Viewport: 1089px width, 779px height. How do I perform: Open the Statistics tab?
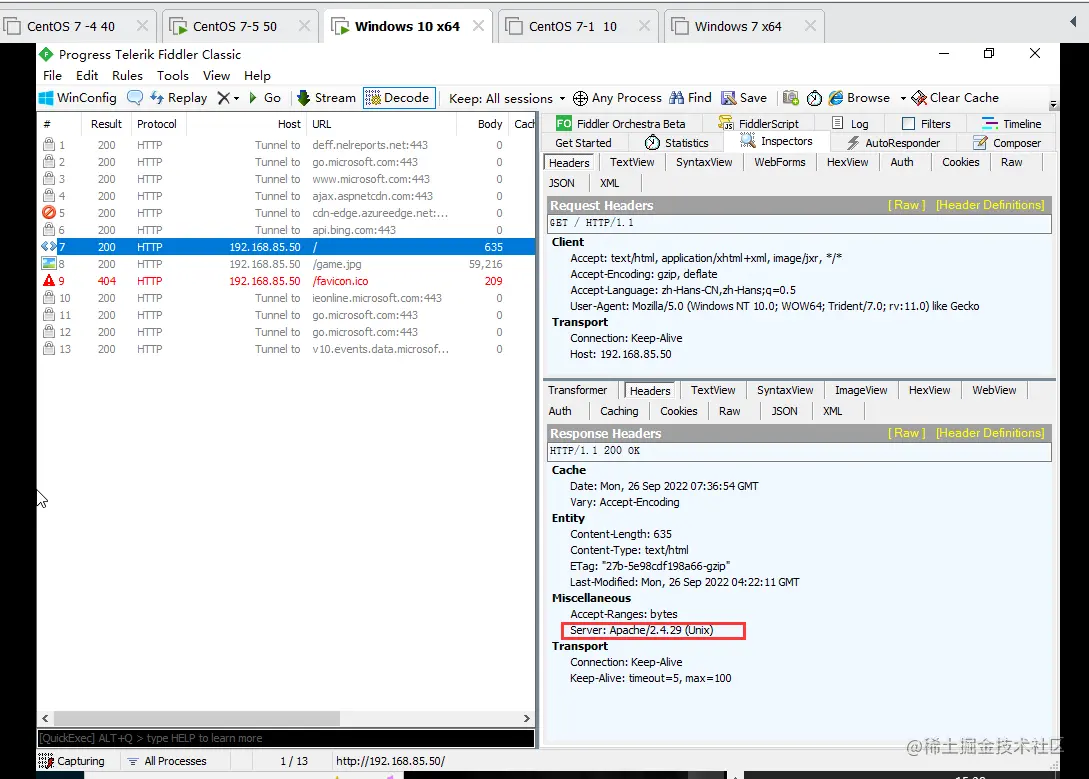[676, 143]
